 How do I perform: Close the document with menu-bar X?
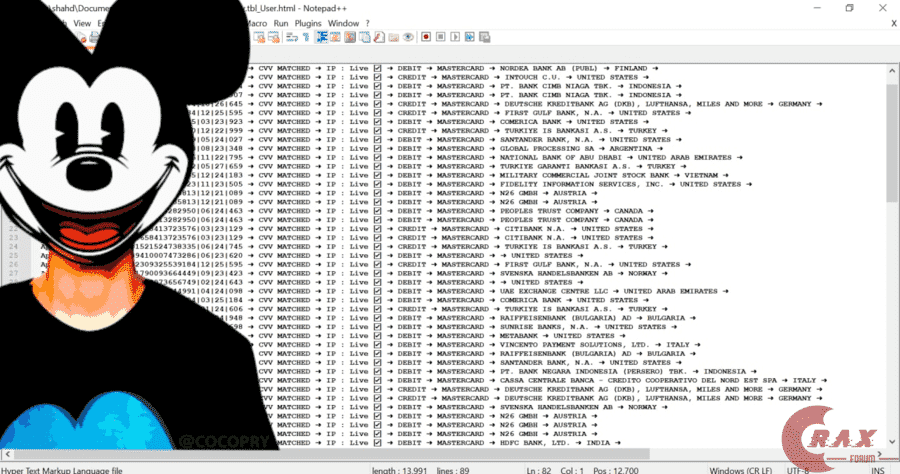pyautogui.click(x=894, y=24)
